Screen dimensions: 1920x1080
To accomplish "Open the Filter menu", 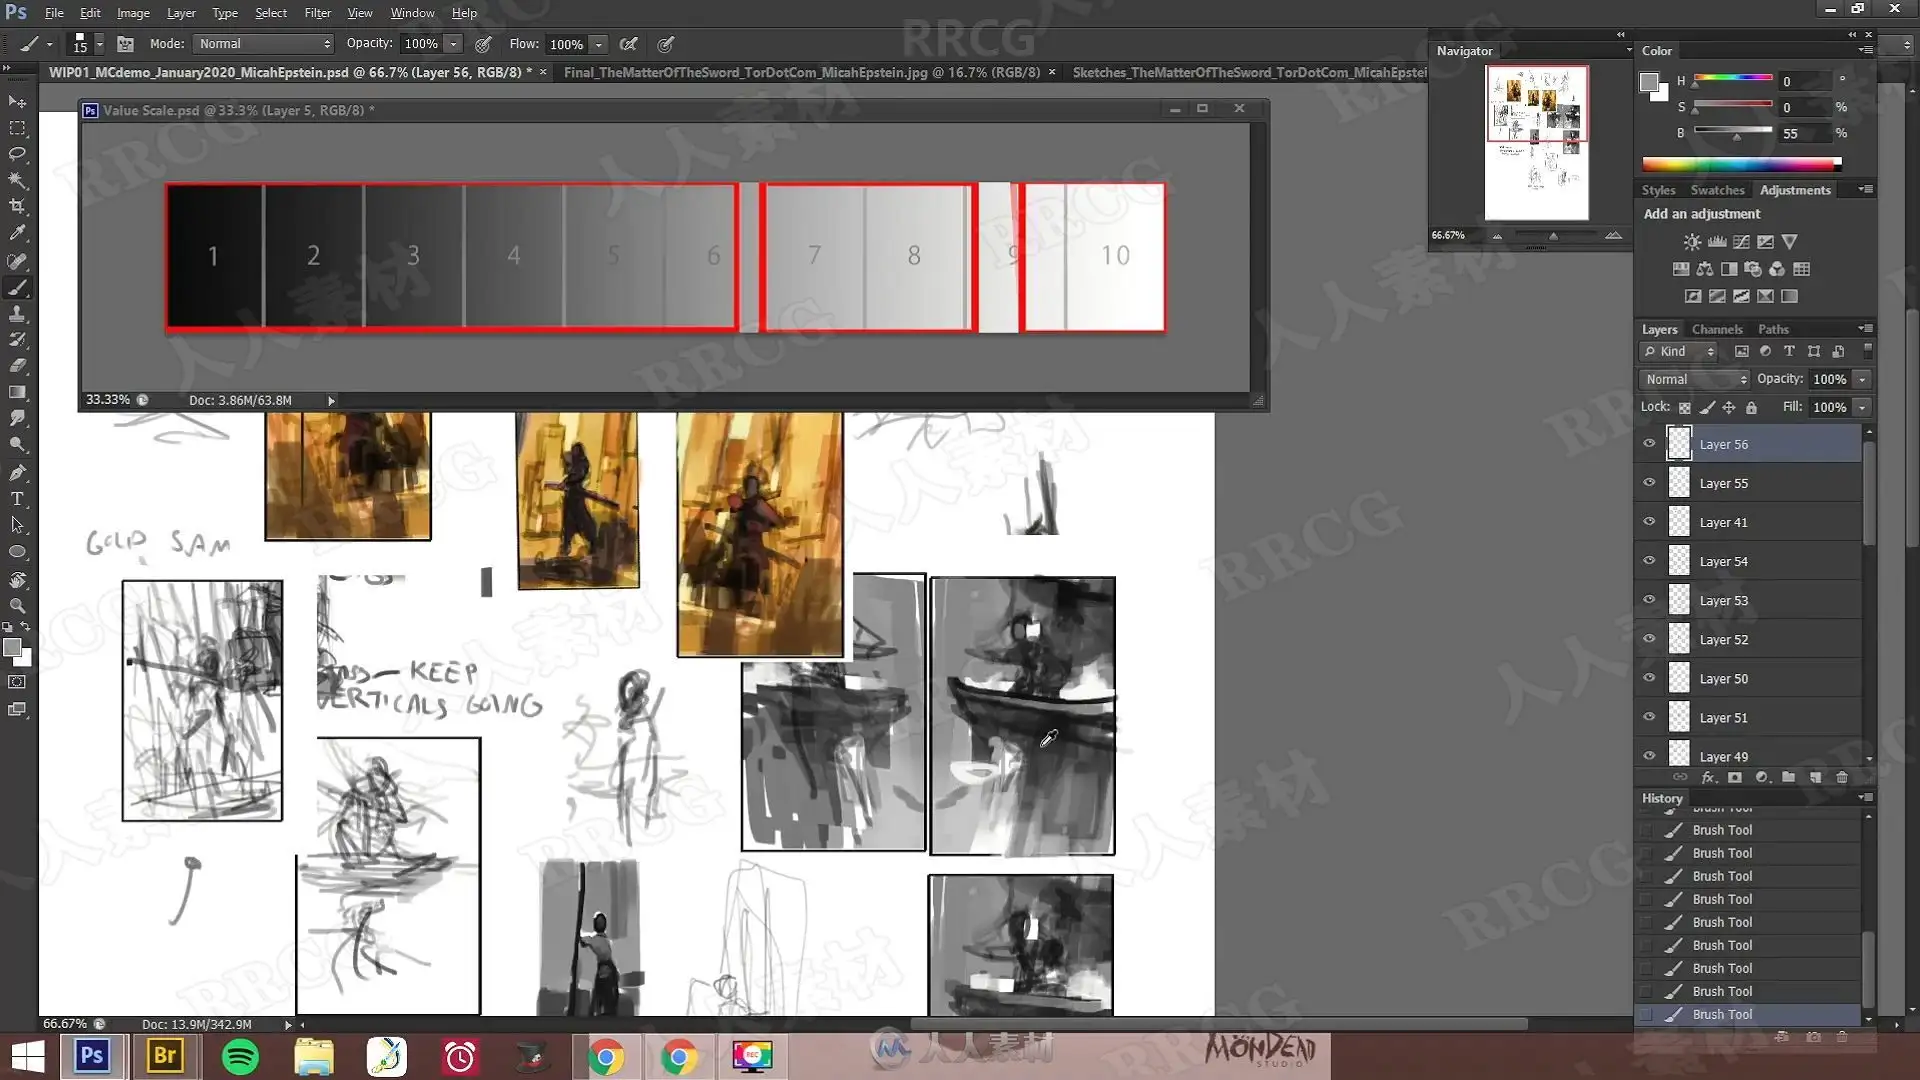I will (317, 13).
